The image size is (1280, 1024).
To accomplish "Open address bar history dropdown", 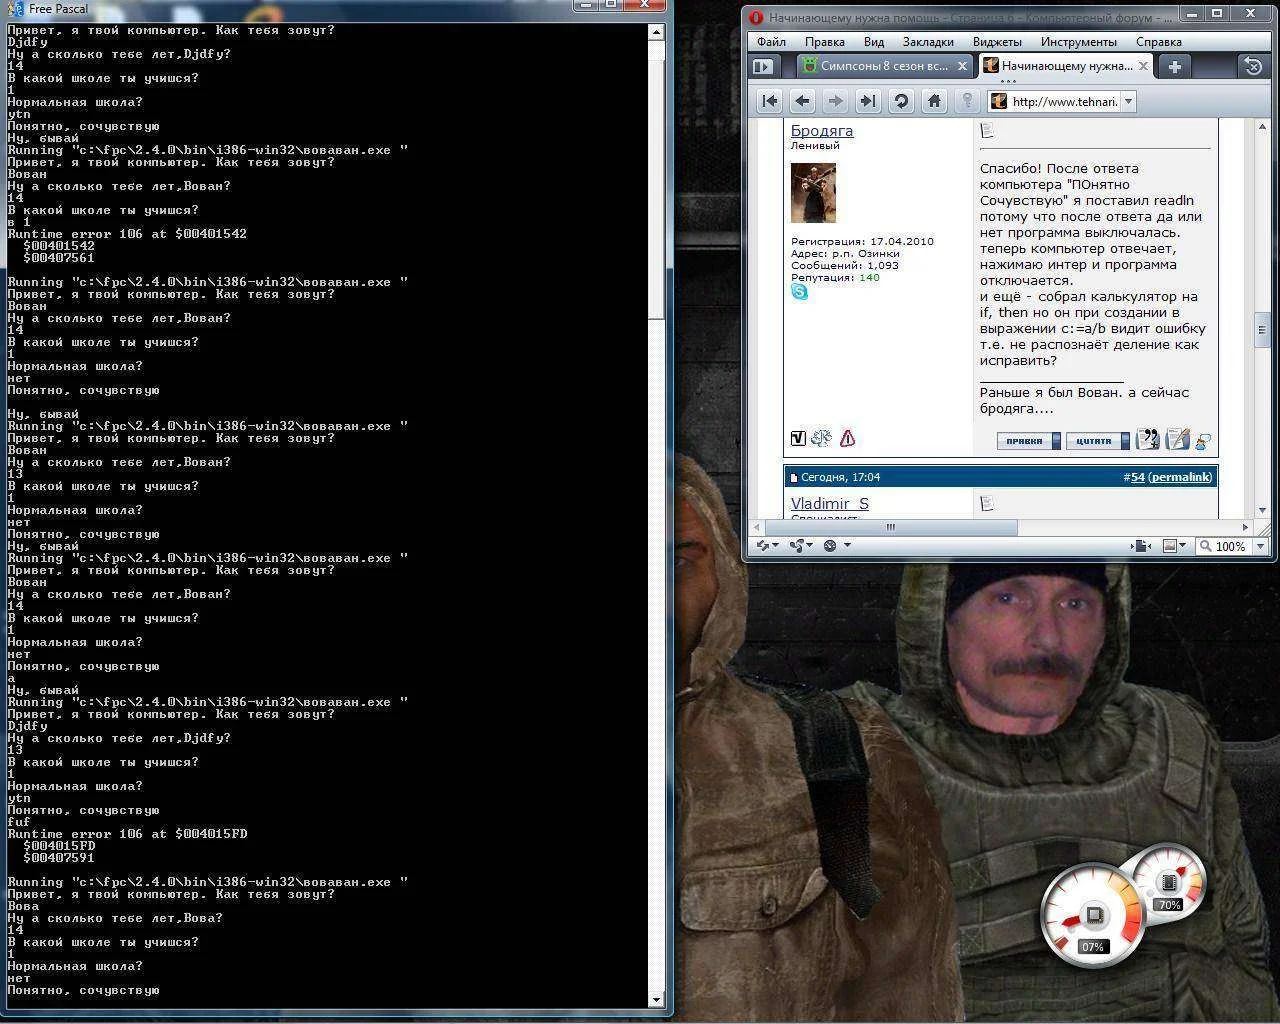I will point(1129,101).
